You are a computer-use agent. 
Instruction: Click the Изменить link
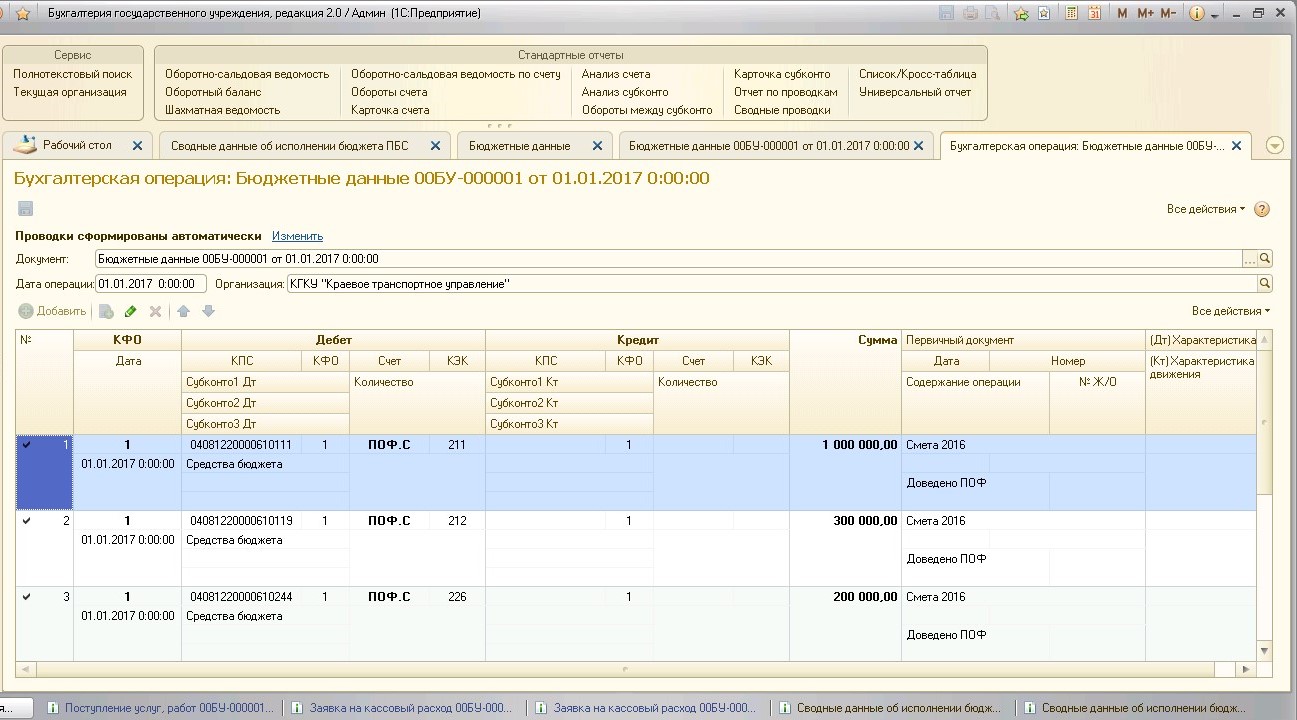pos(297,236)
